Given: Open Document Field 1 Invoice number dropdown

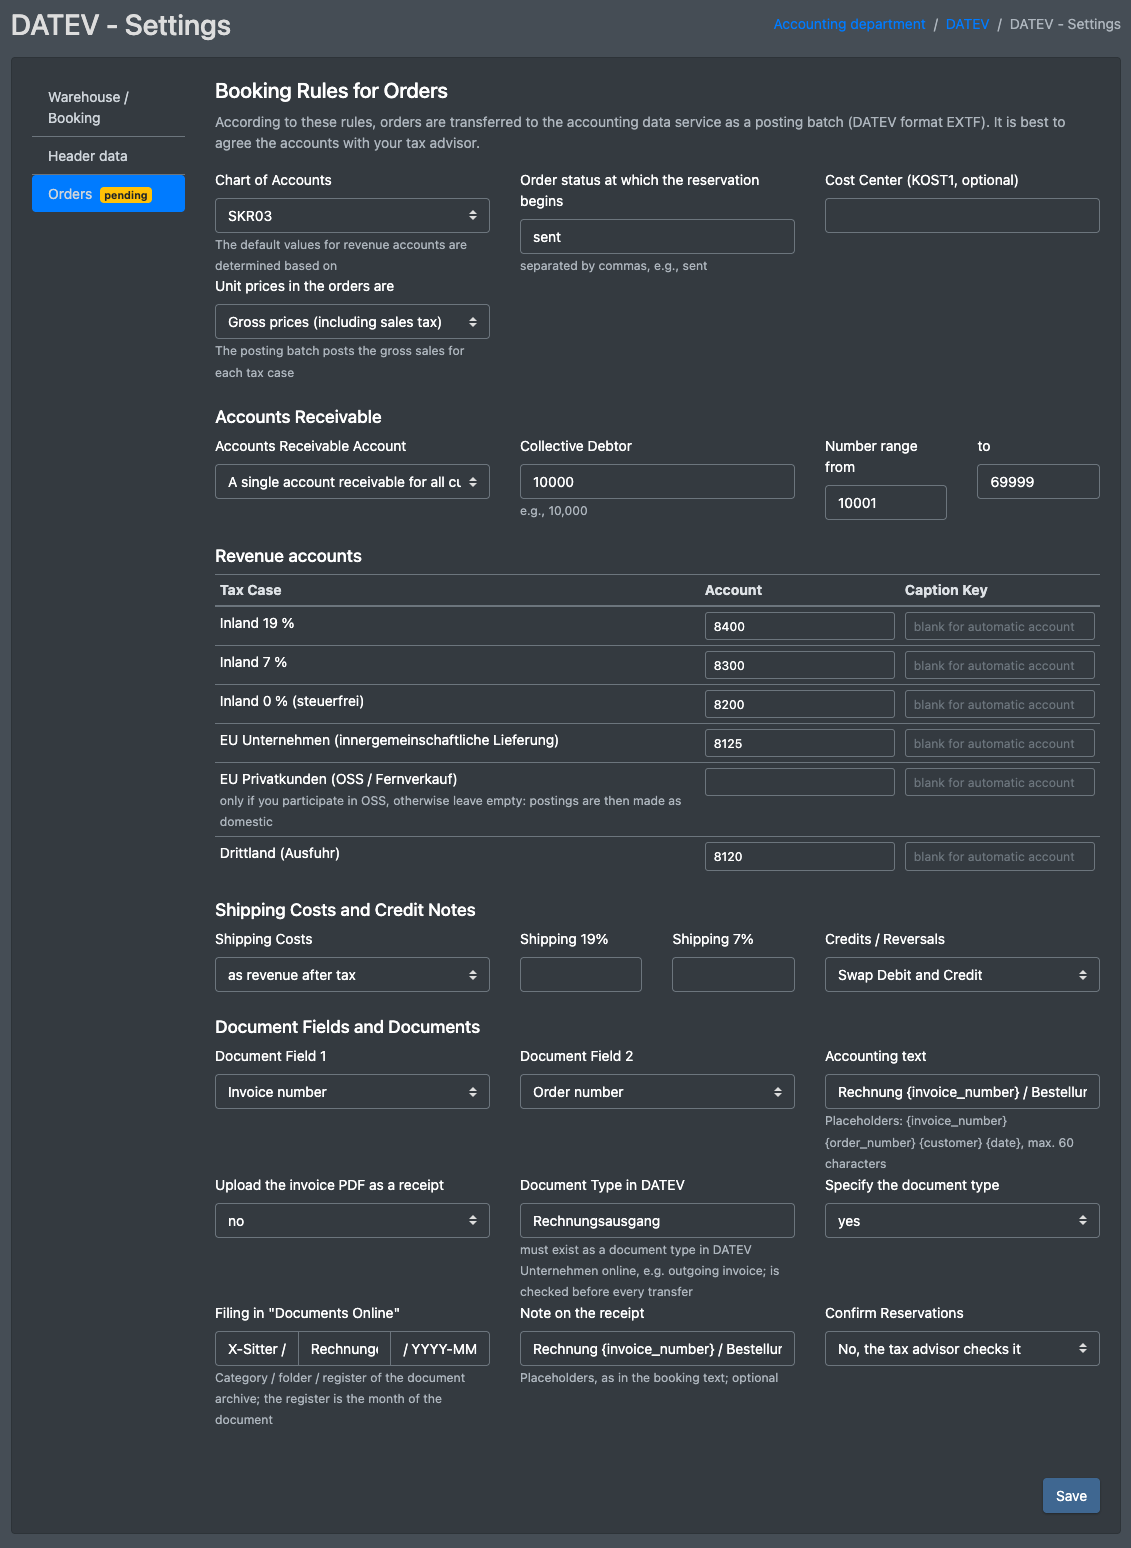Looking at the screenshot, I should pos(352,1092).
